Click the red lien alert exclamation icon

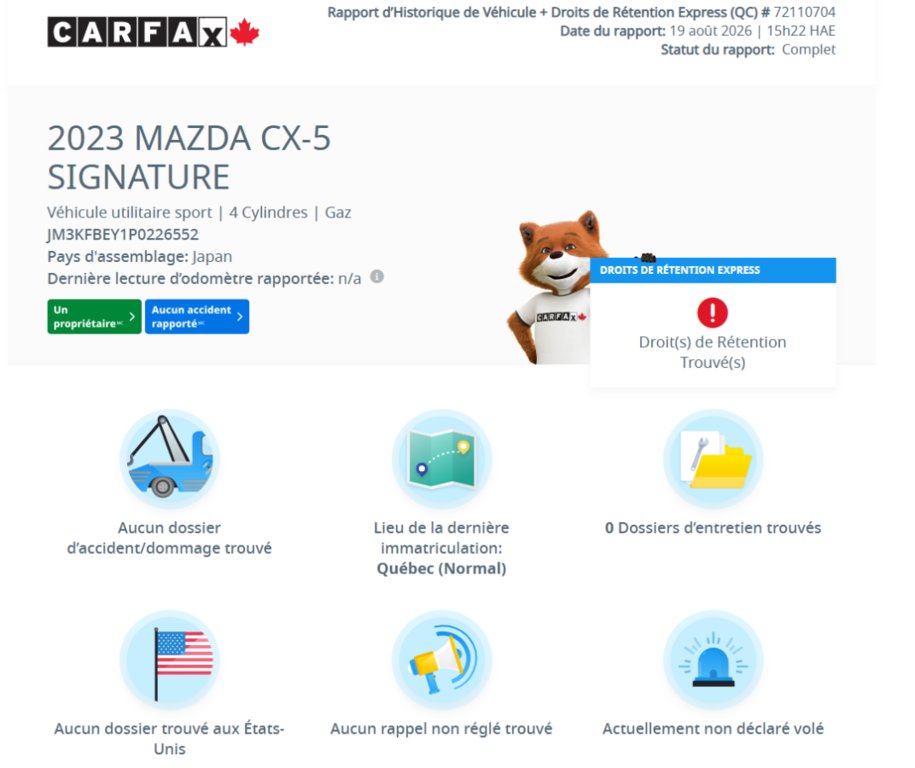[712, 312]
